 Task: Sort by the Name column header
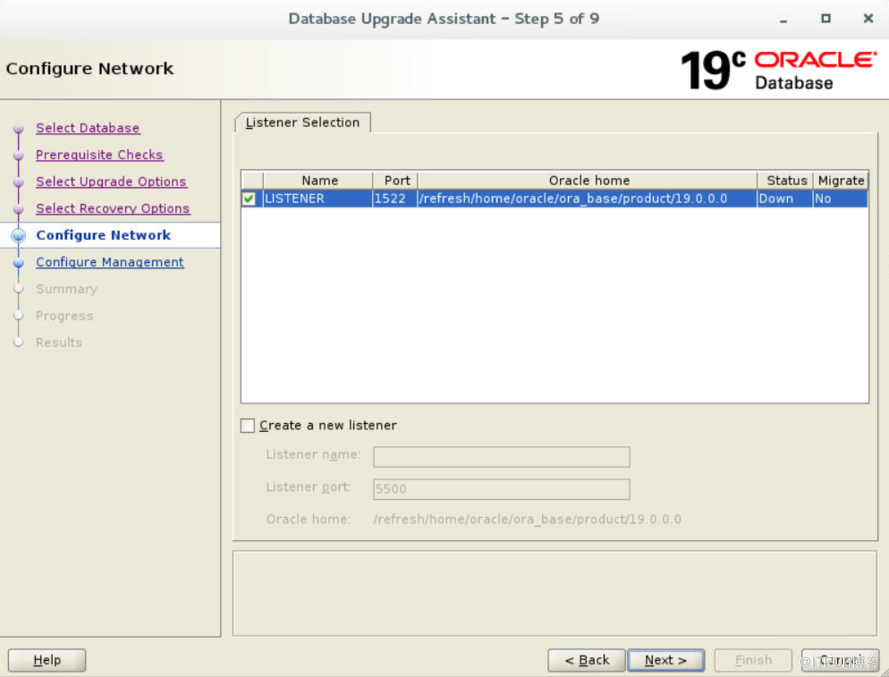click(x=319, y=180)
